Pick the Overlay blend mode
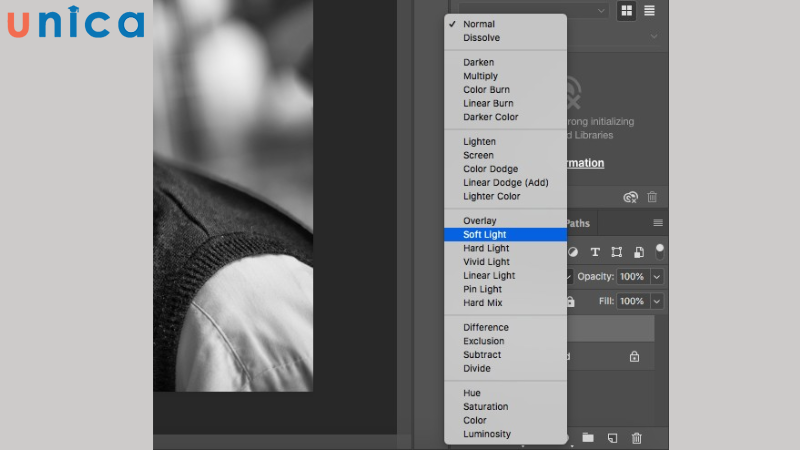800x450 pixels. pos(480,221)
